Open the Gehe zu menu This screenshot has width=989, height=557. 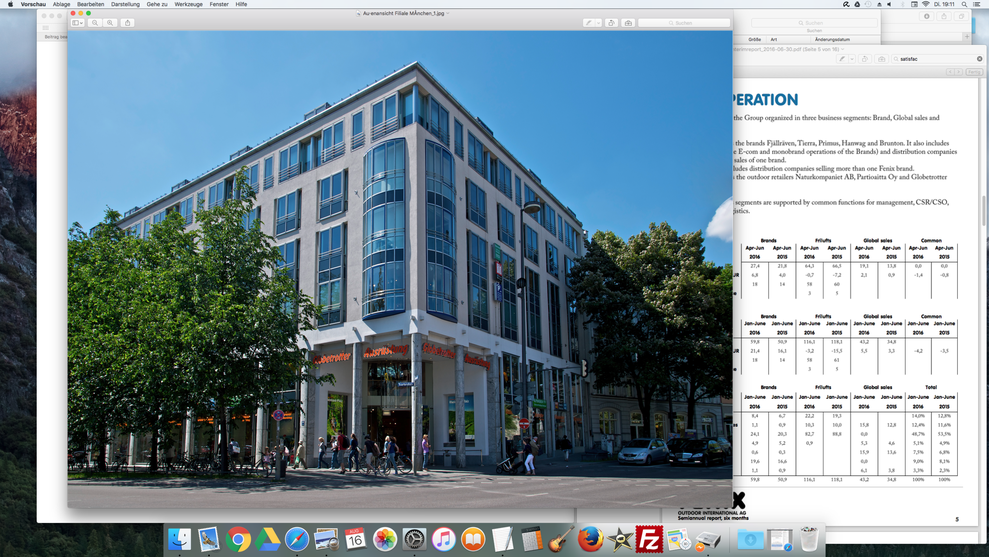[x=157, y=4]
